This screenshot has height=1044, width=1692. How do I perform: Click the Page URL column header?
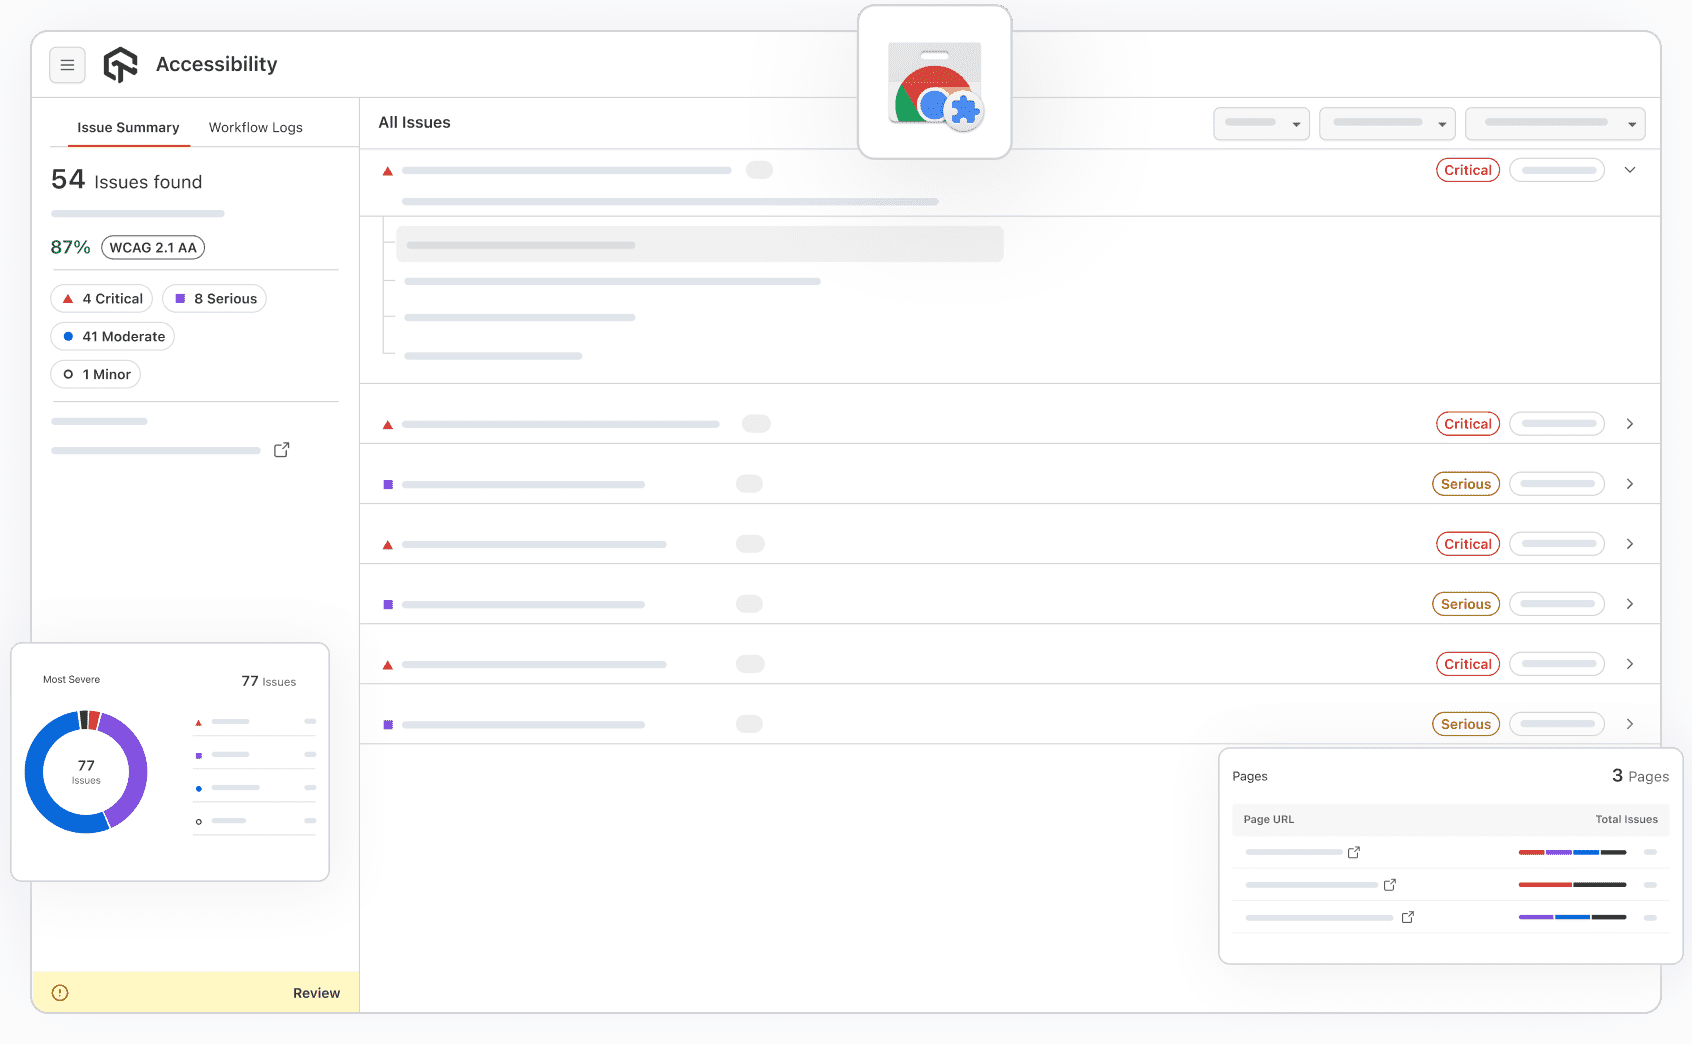(x=1268, y=819)
